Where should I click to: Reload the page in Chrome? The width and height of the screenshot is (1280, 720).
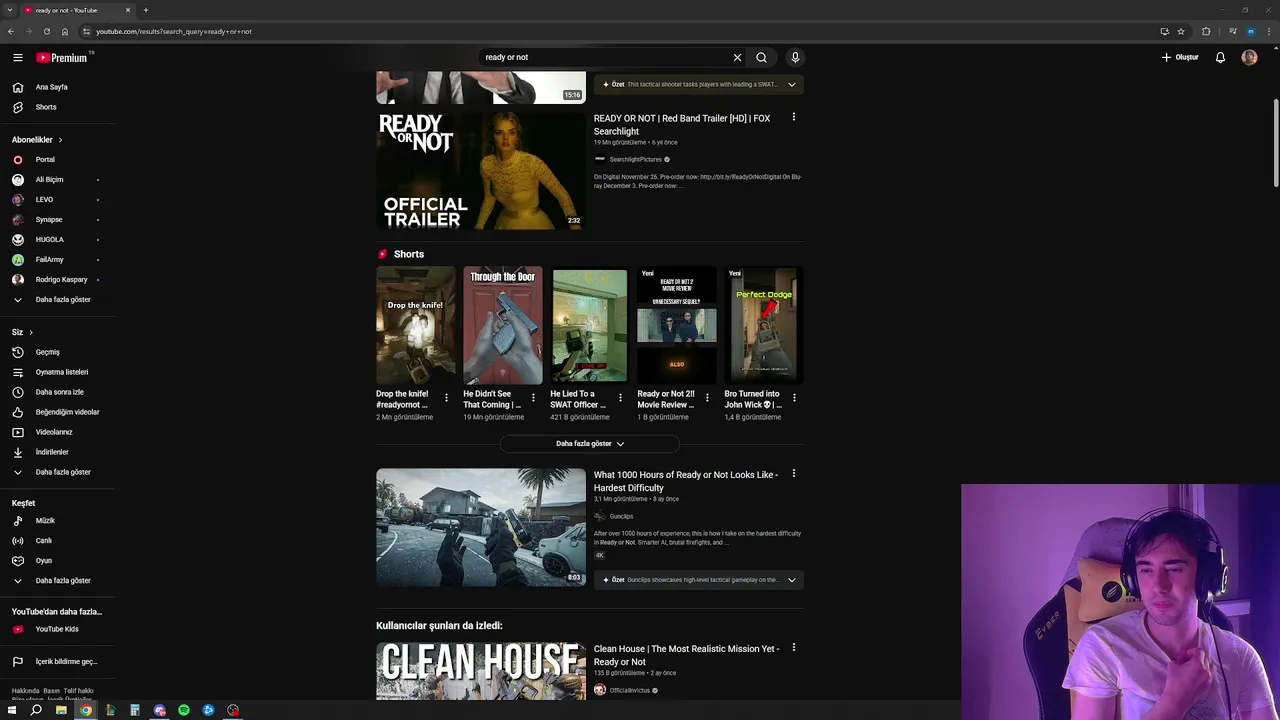point(46,31)
